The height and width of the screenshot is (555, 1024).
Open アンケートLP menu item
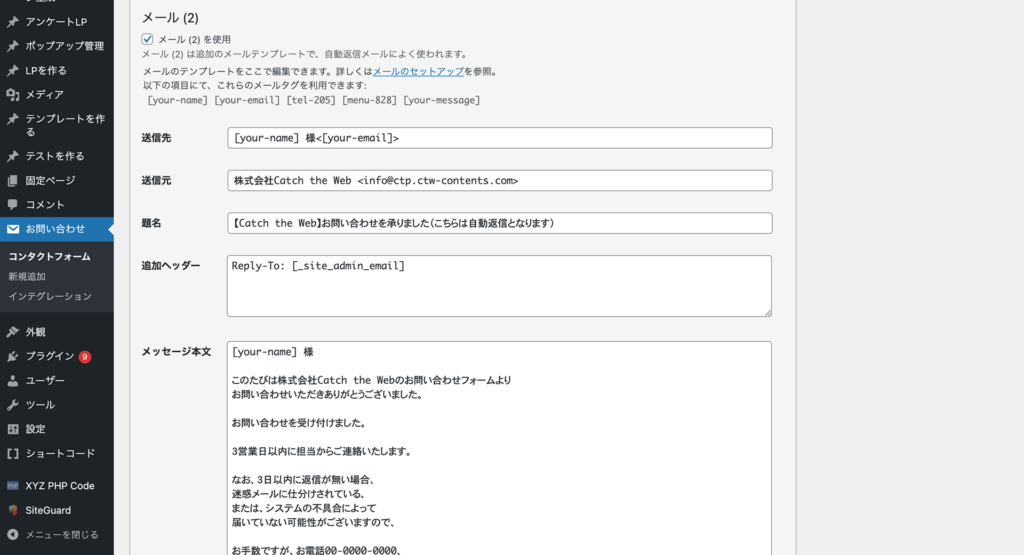tap(57, 22)
